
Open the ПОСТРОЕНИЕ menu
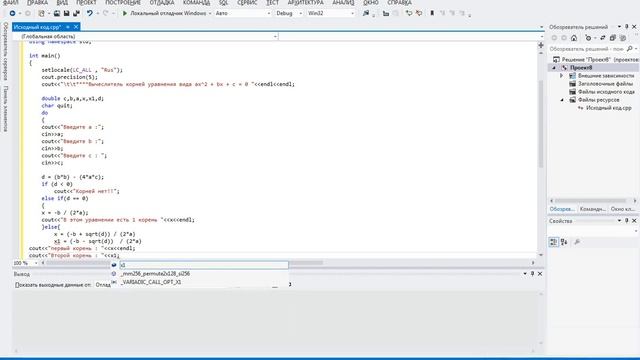tap(123, 2)
